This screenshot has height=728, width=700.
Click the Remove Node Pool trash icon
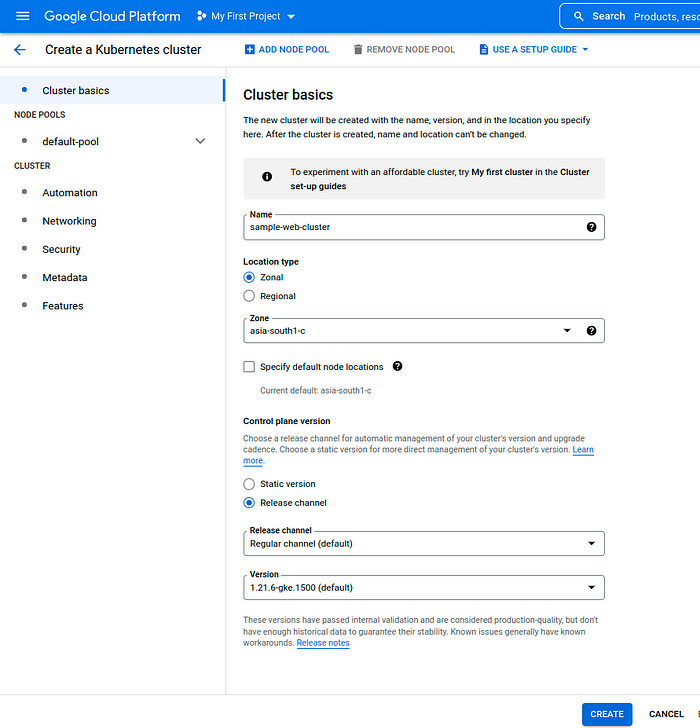[357, 49]
